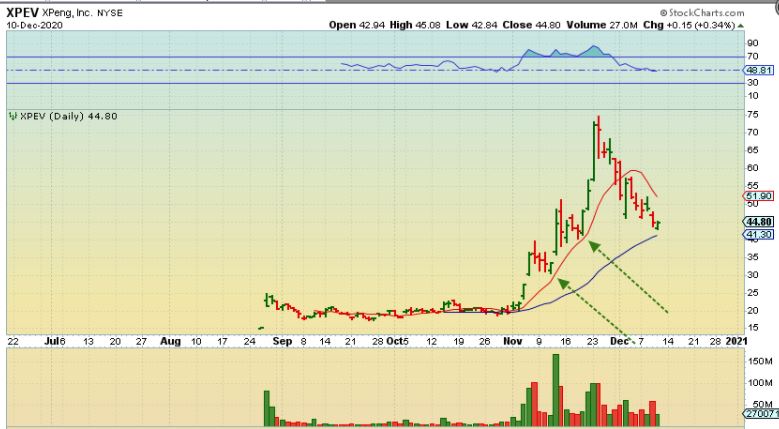Viewport: 779px width, 429px height.
Task: Click the Jul date axis label
Action: coord(52,341)
